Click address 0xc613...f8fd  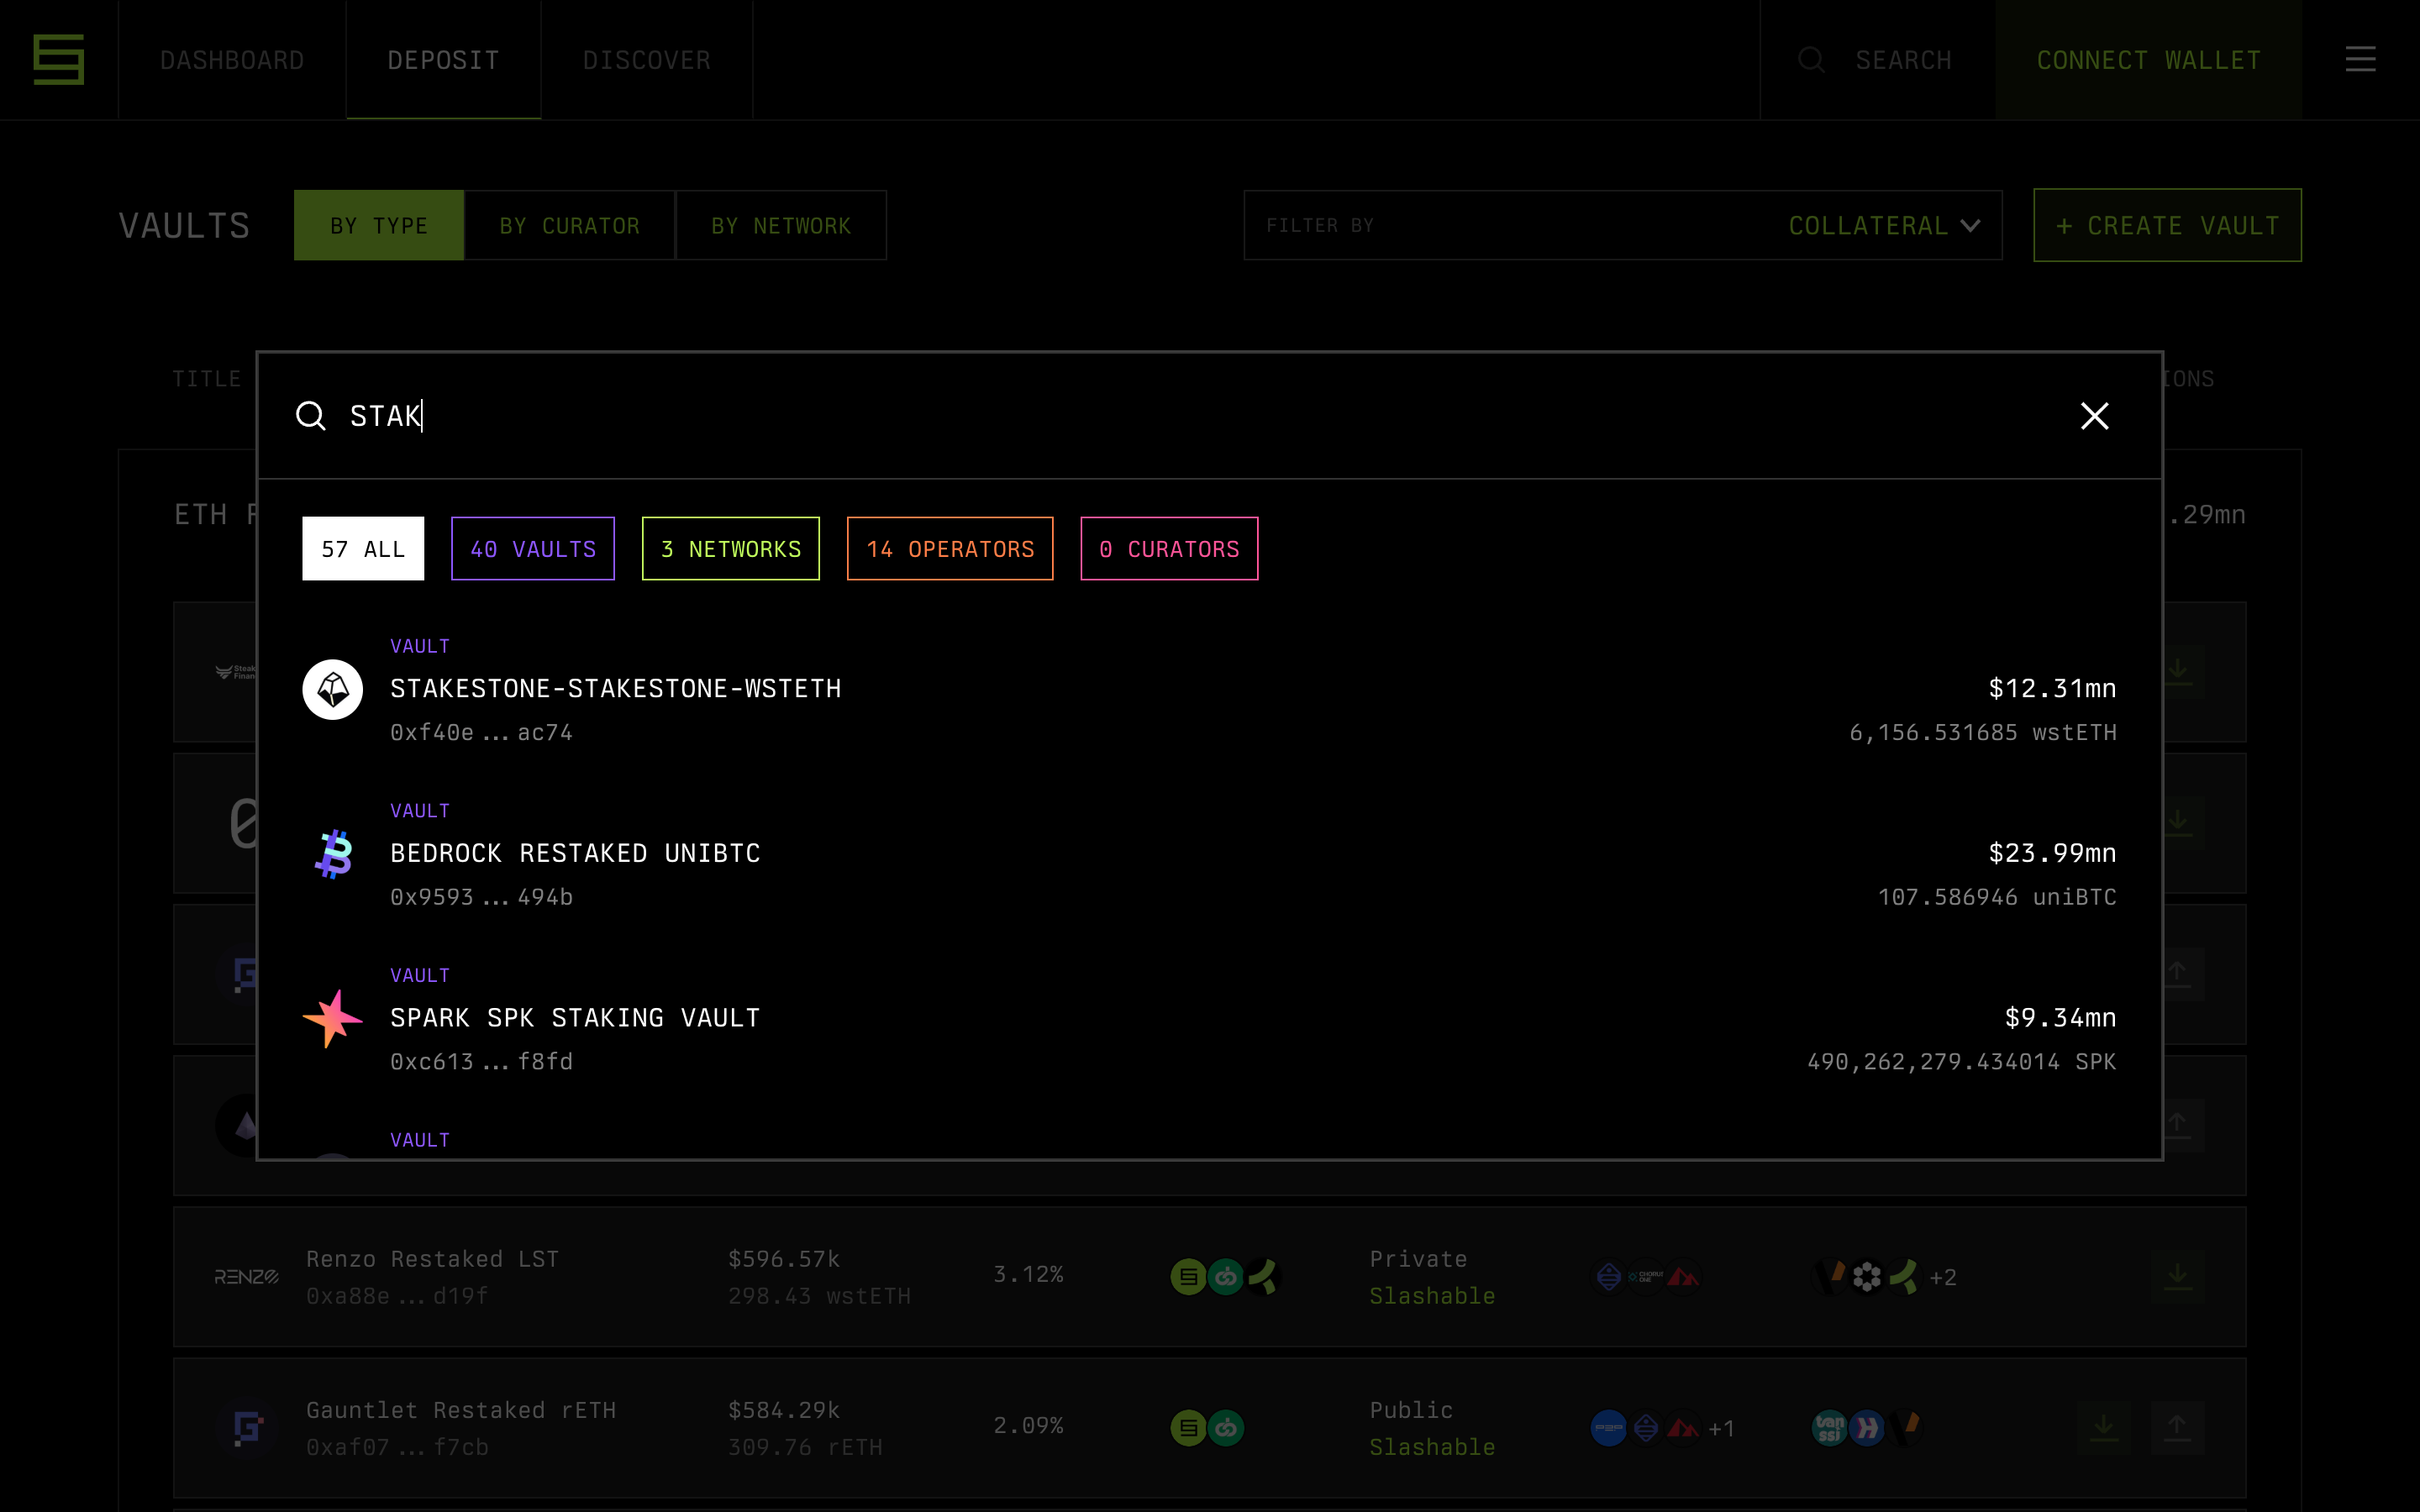pyautogui.click(x=481, y=1062)
